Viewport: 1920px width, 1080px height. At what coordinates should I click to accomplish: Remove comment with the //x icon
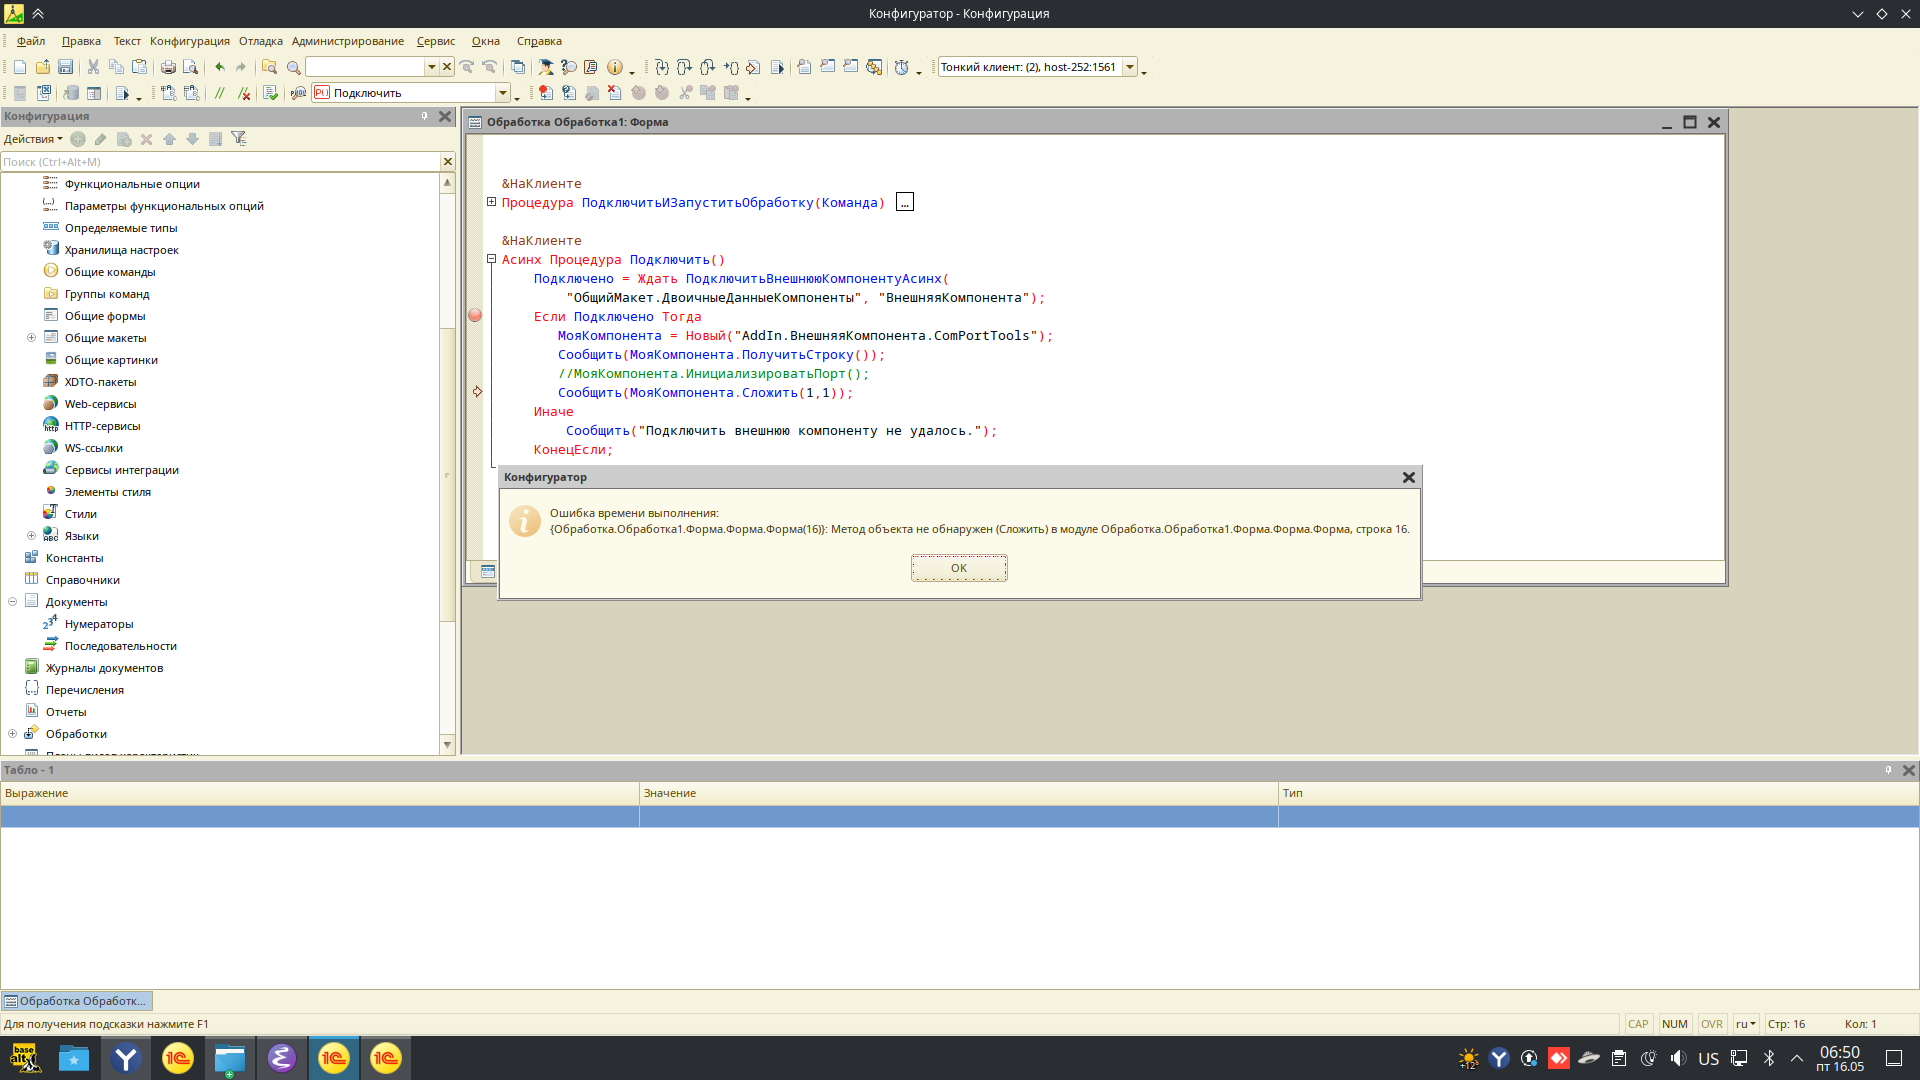[x=244, y=93]
